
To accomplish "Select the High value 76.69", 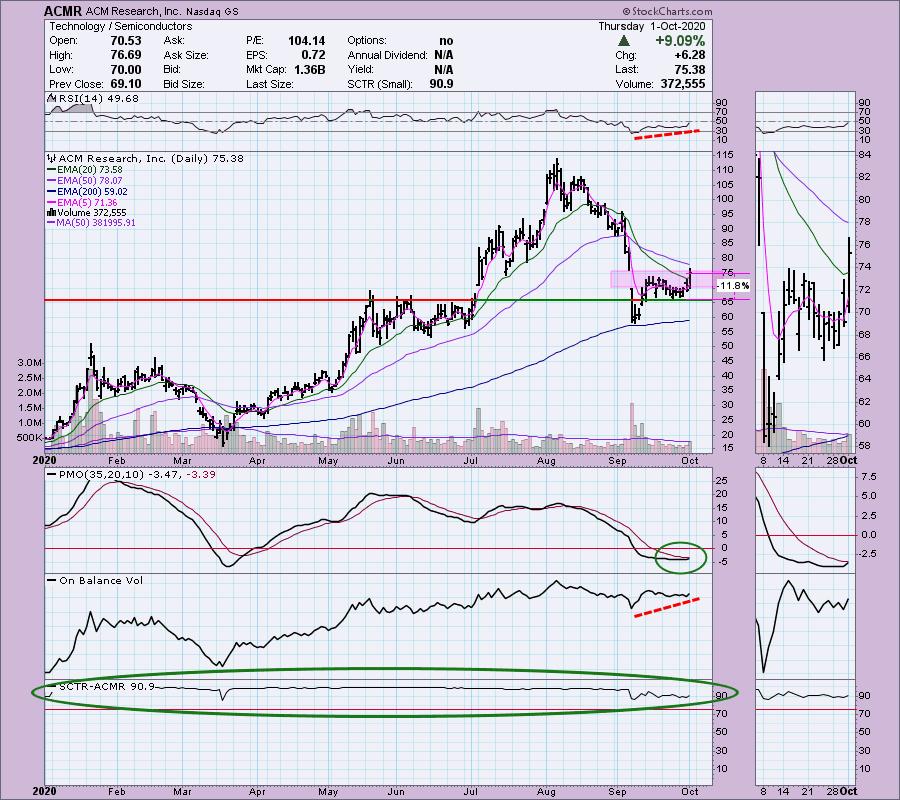I will [x=126, y=55].
